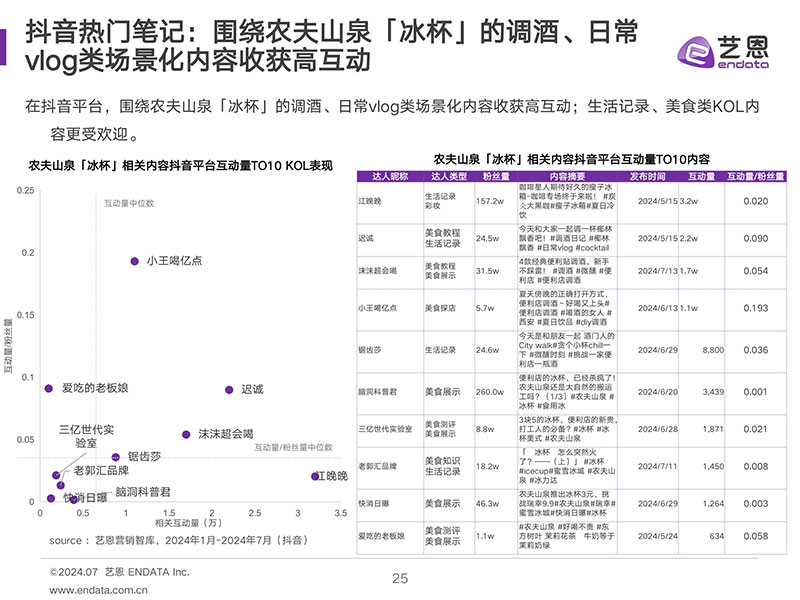Click the date 2024/5/24

(658, 536)
